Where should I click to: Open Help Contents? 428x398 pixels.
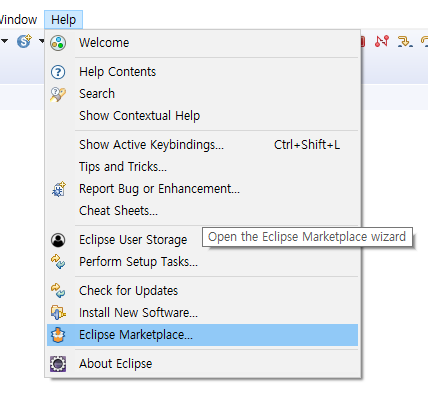202,72
